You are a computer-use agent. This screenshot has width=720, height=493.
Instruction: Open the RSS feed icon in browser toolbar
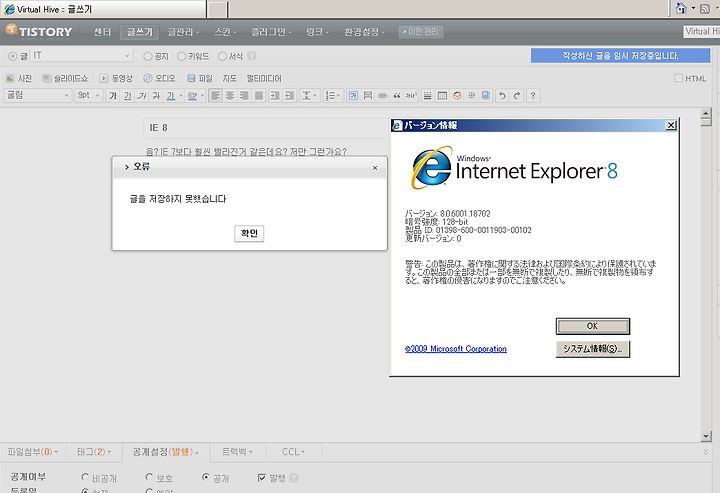tap(704, 9)
